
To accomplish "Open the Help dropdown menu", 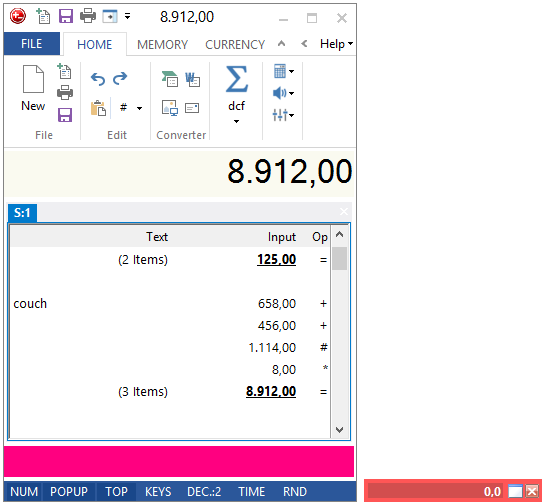I will 336,44.
